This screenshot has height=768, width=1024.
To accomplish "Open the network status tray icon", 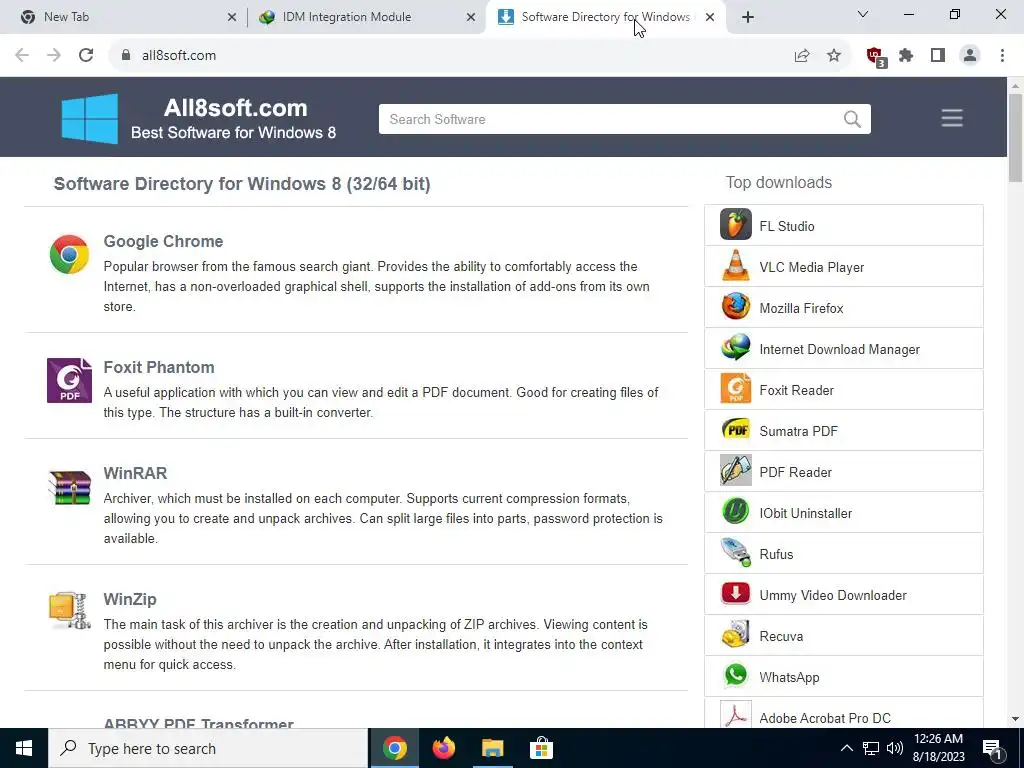I will click(871, 748).
